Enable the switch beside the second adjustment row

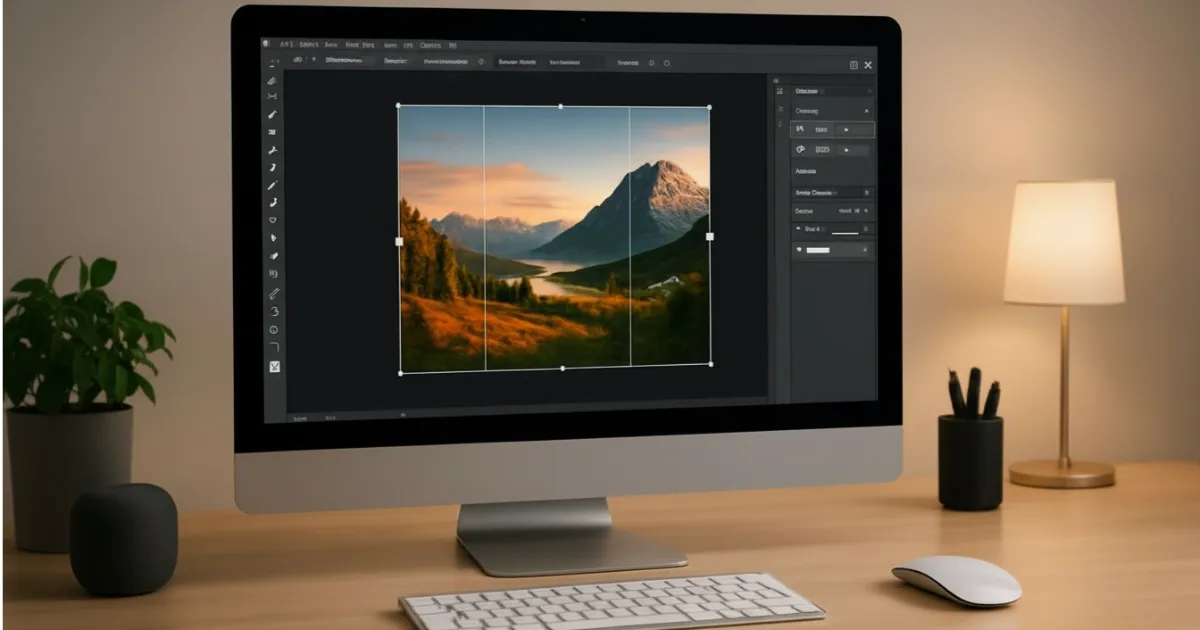point(846,150)
